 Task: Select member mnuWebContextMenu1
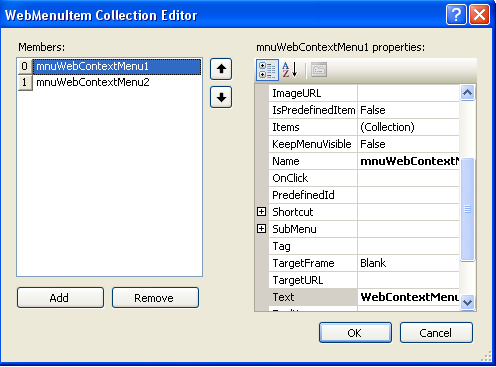117,66
